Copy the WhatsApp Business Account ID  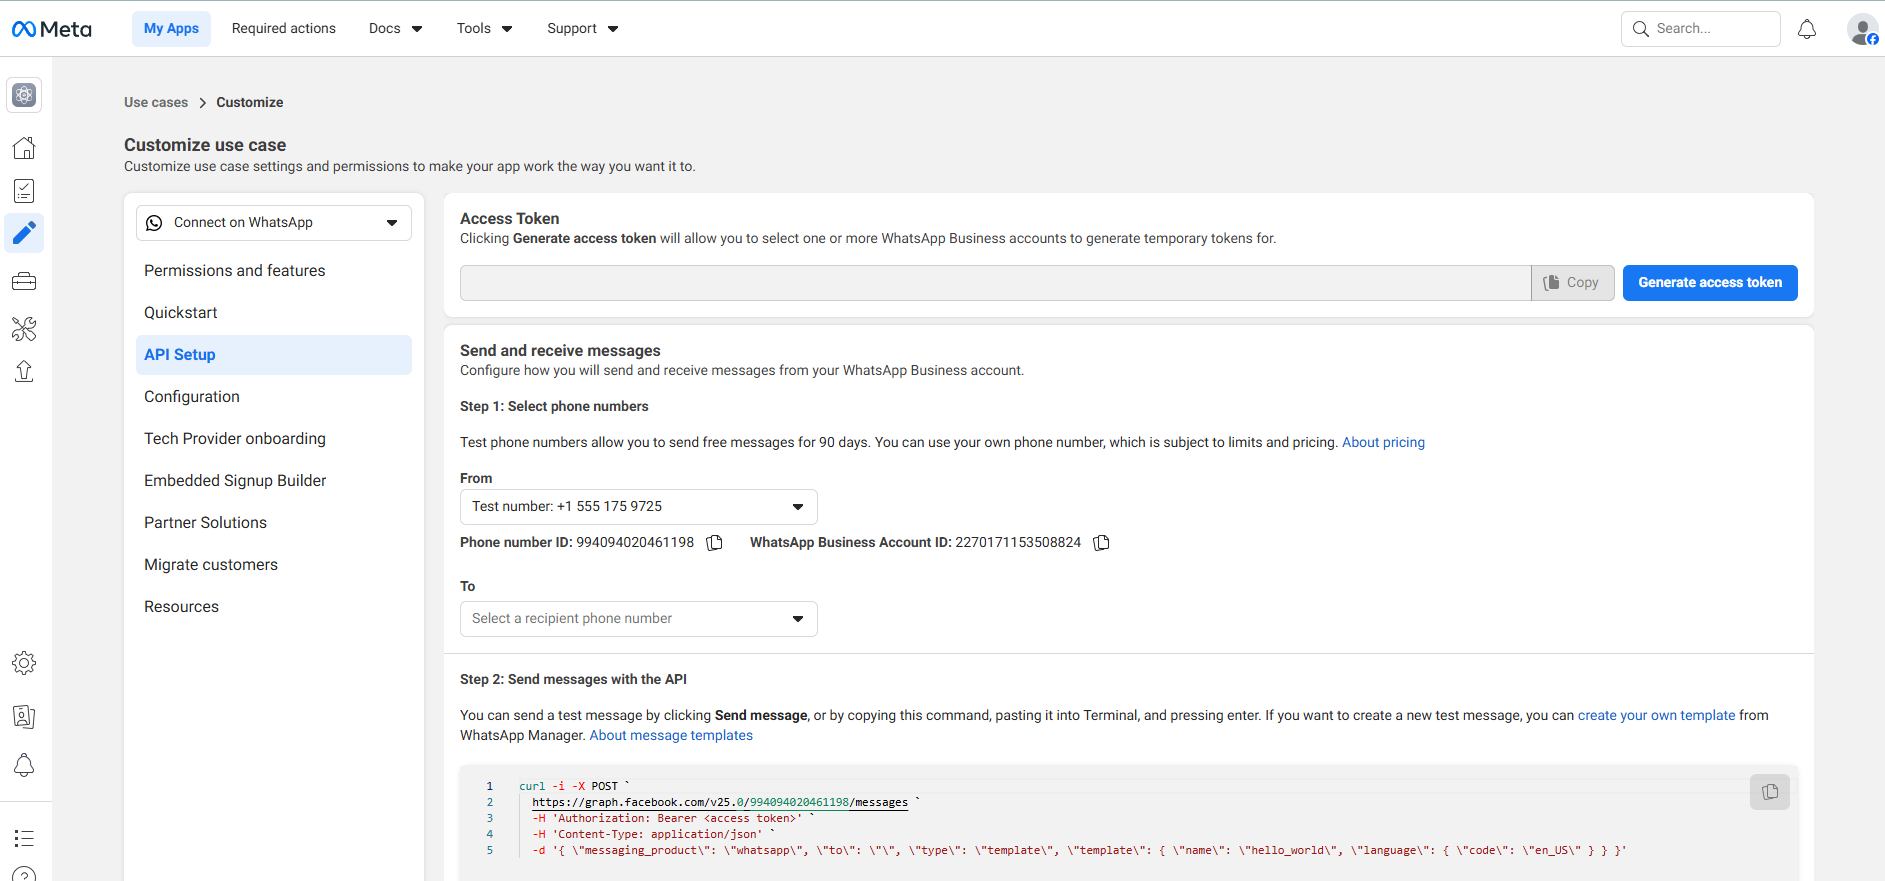coord(1101,542)
